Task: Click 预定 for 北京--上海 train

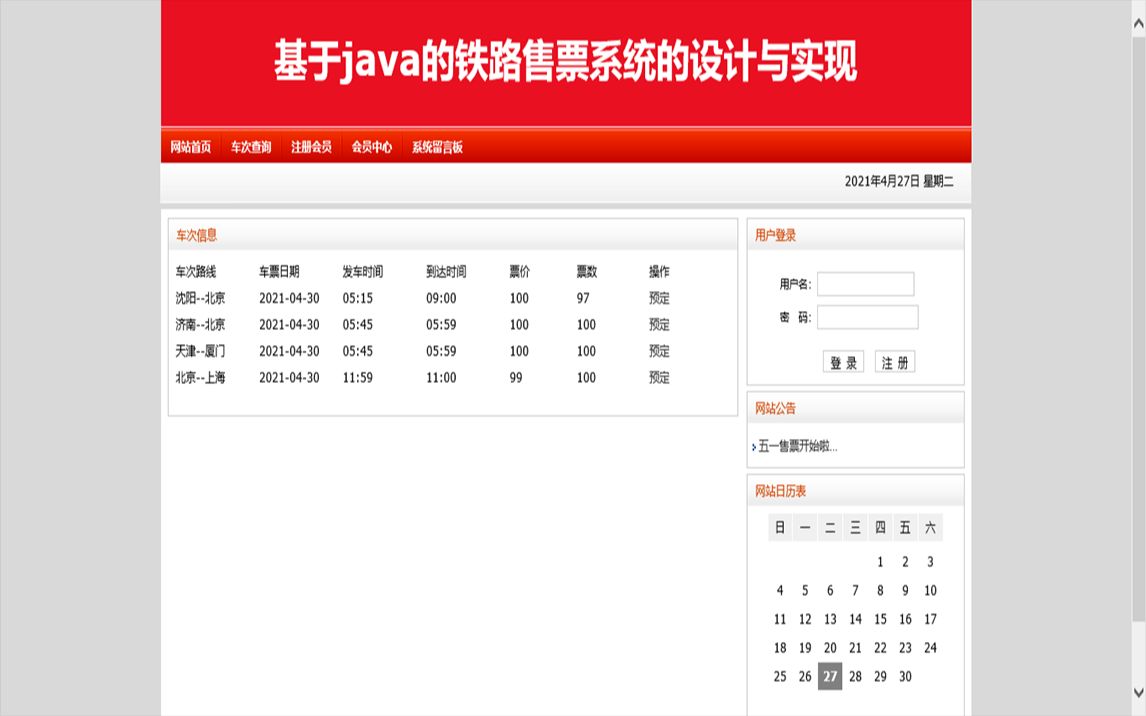Action: coord(658,377)
